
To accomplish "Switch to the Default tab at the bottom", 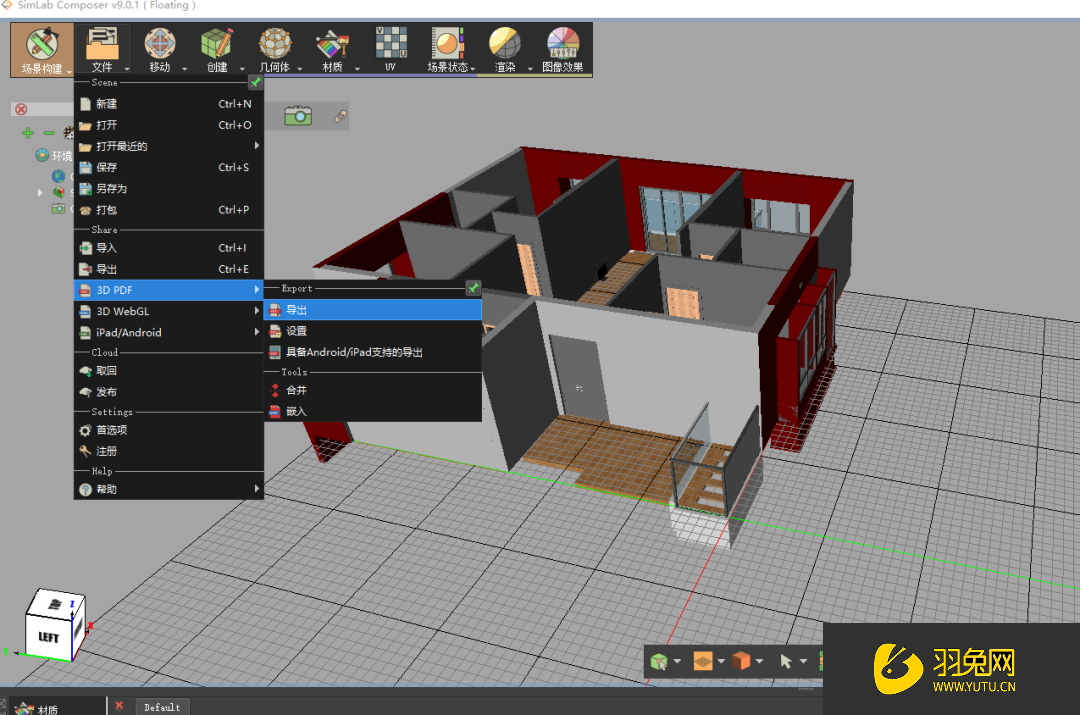I will tap(162, 707).
